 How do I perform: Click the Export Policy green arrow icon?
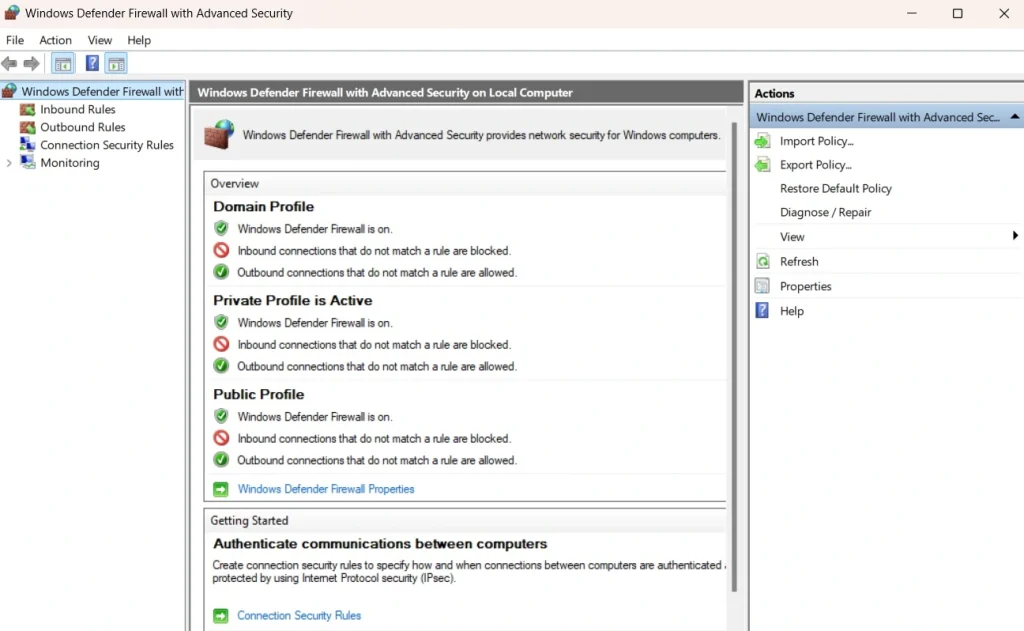762,165
